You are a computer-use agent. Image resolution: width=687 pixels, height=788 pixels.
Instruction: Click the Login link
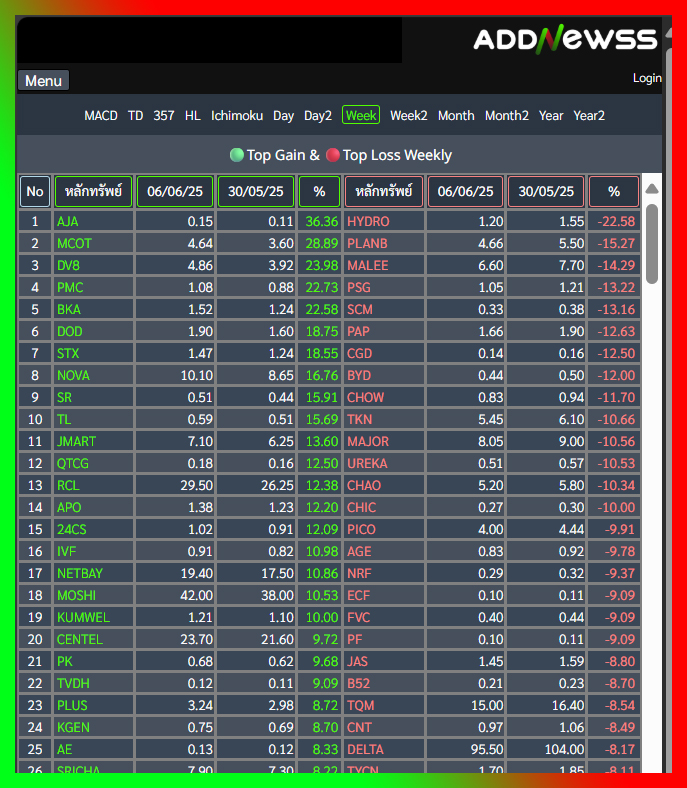pyautogui.click(x=647, y=78)
